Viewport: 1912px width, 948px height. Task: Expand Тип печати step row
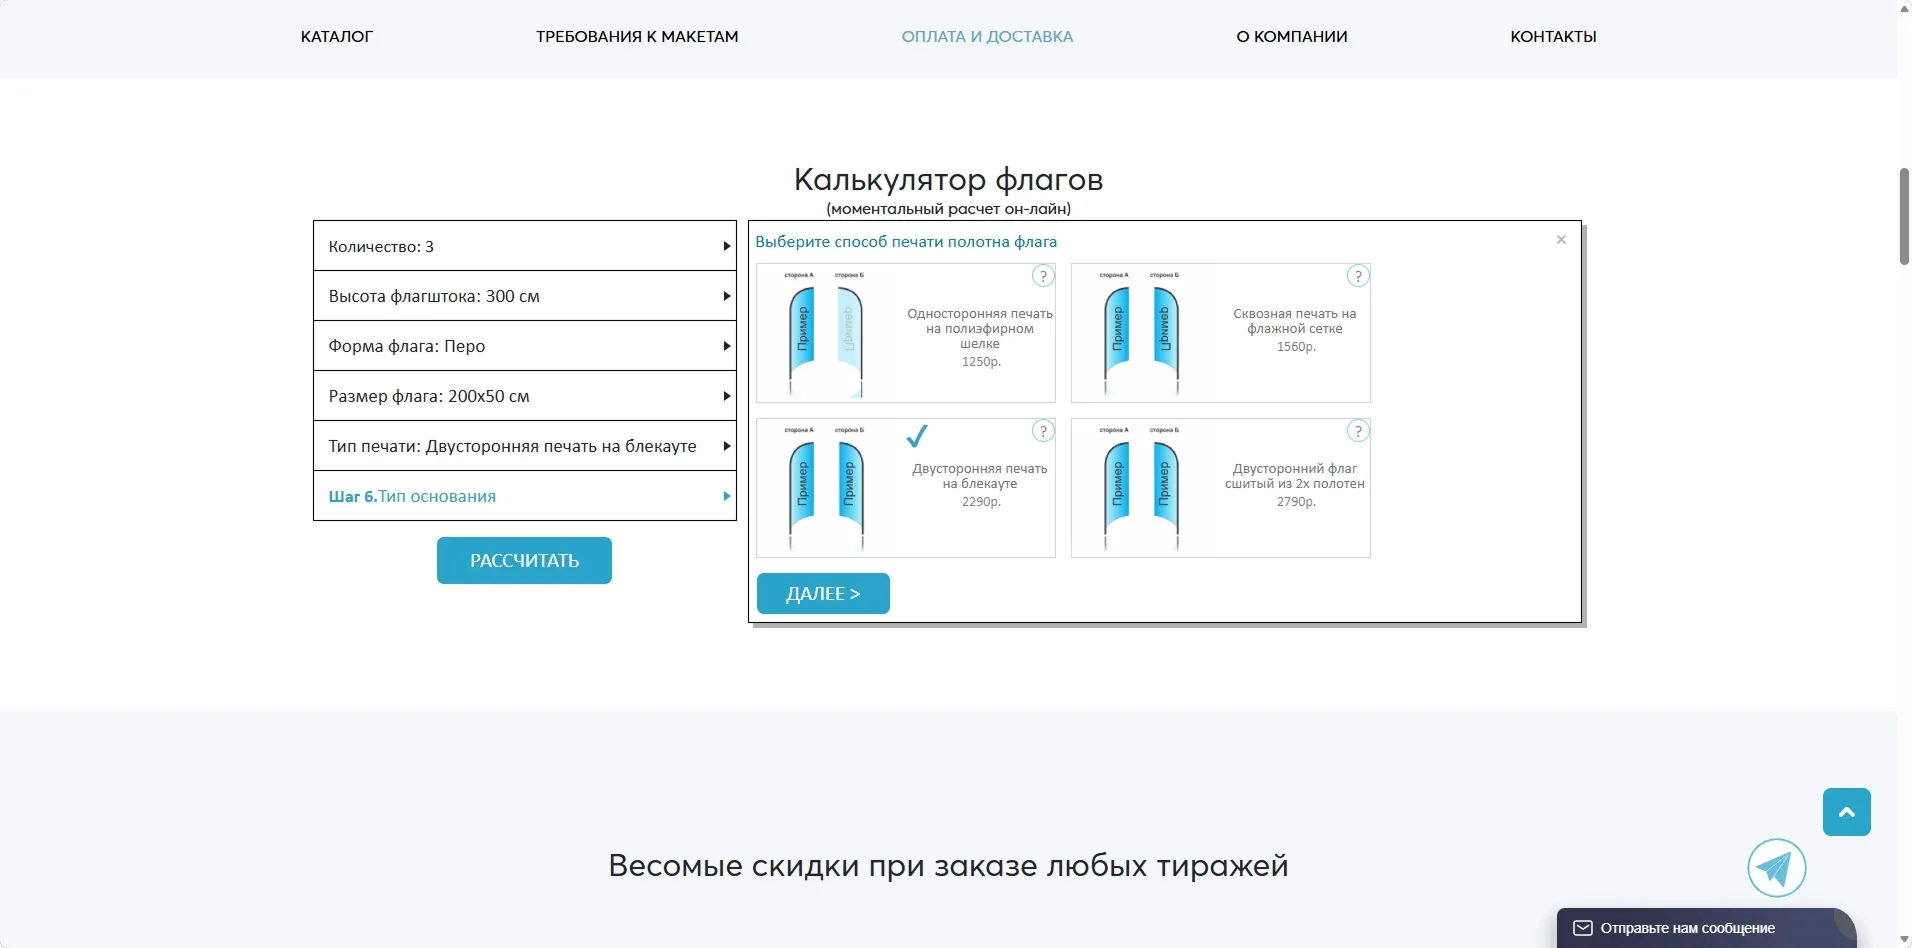[x=525, y=446]
